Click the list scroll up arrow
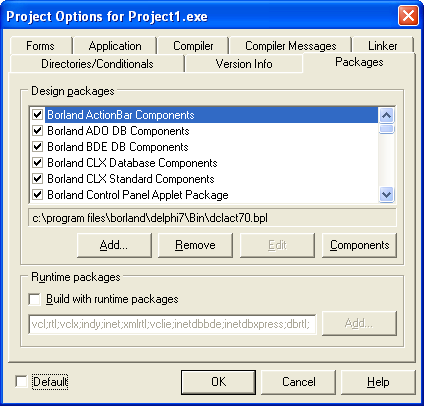 click(x=386, y=116)
